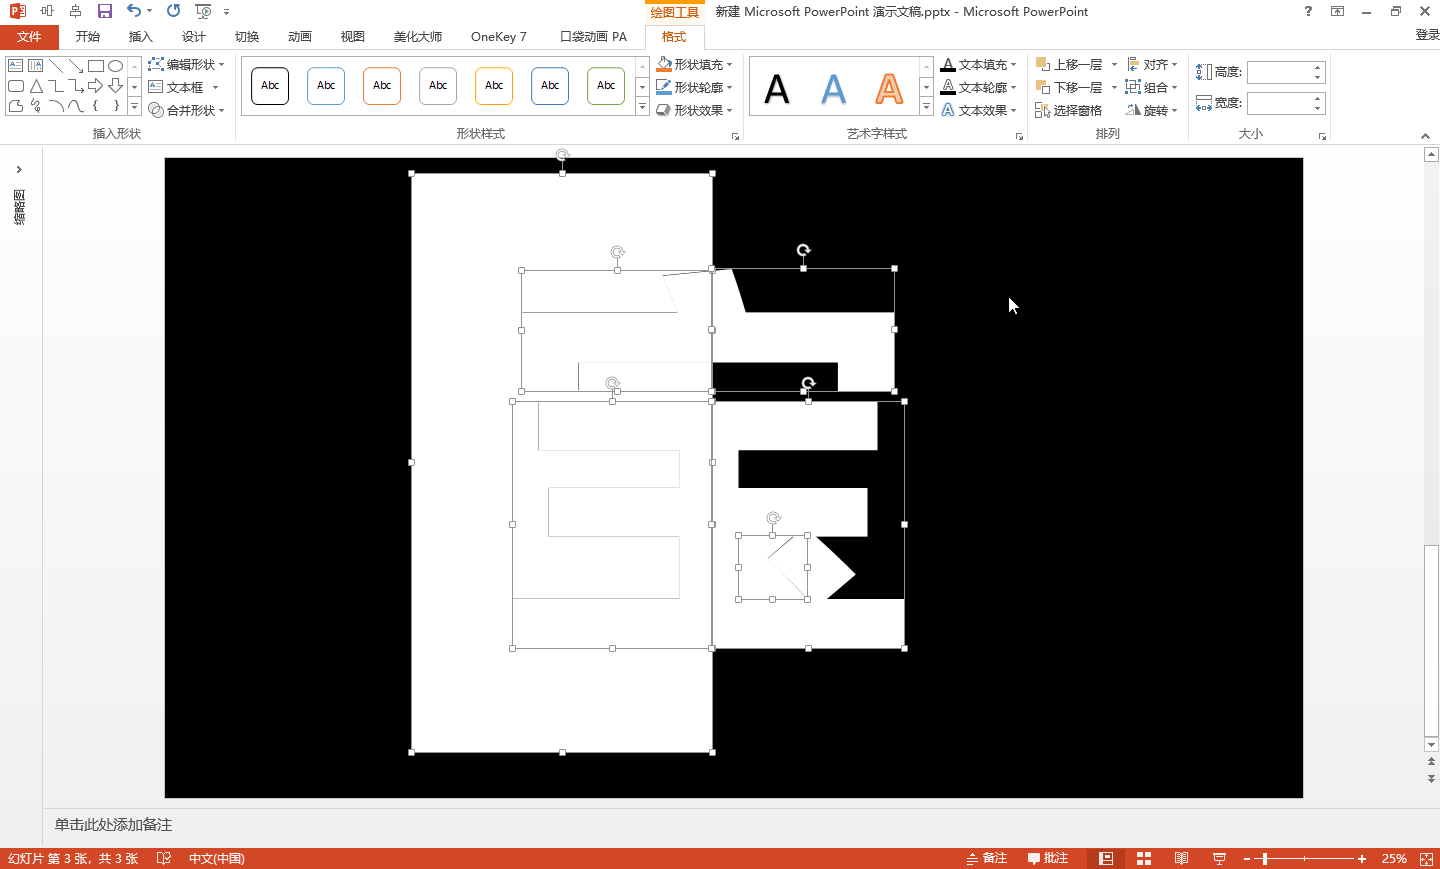Open the Rotate (旋转) menu

point(1152,110)
